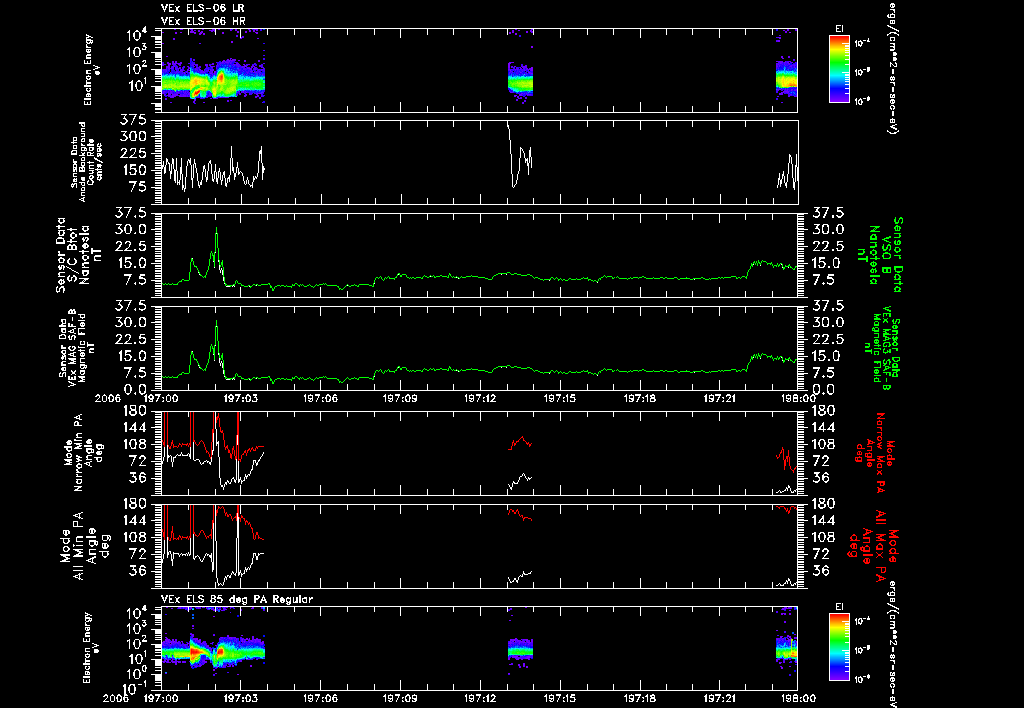Screen dimensions: 1024x708
Task: Click '197:18' on the bottom time axis
Action: click(x=640, y=698)
